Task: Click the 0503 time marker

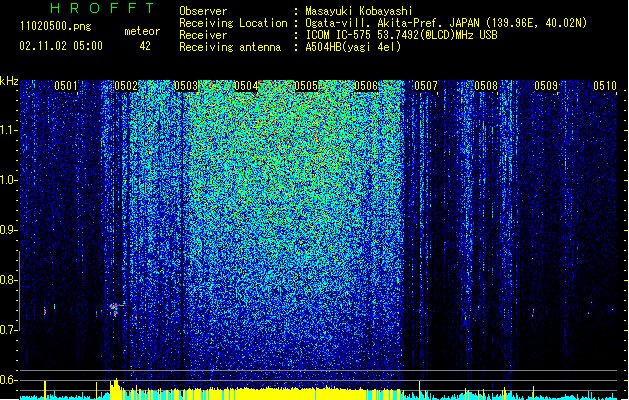Action: [186, 86]
